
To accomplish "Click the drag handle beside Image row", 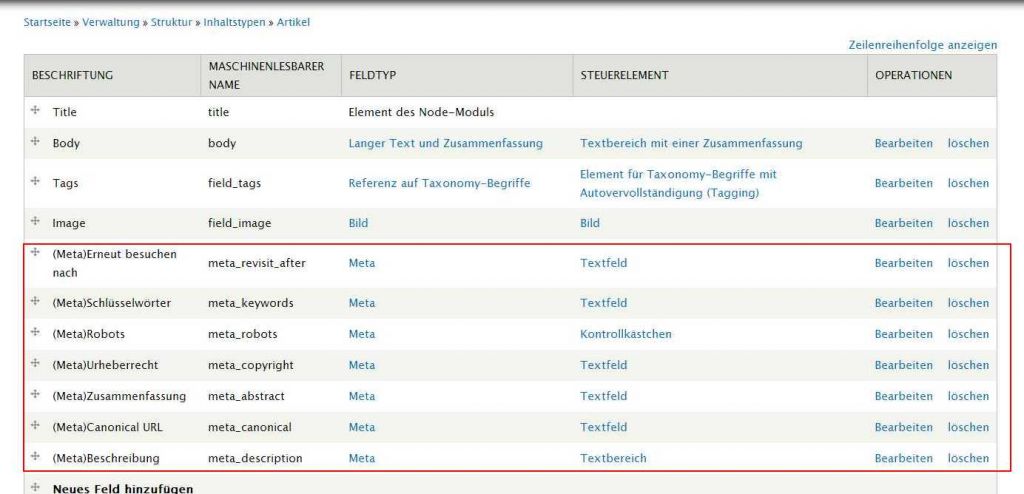I will [36, 222].
